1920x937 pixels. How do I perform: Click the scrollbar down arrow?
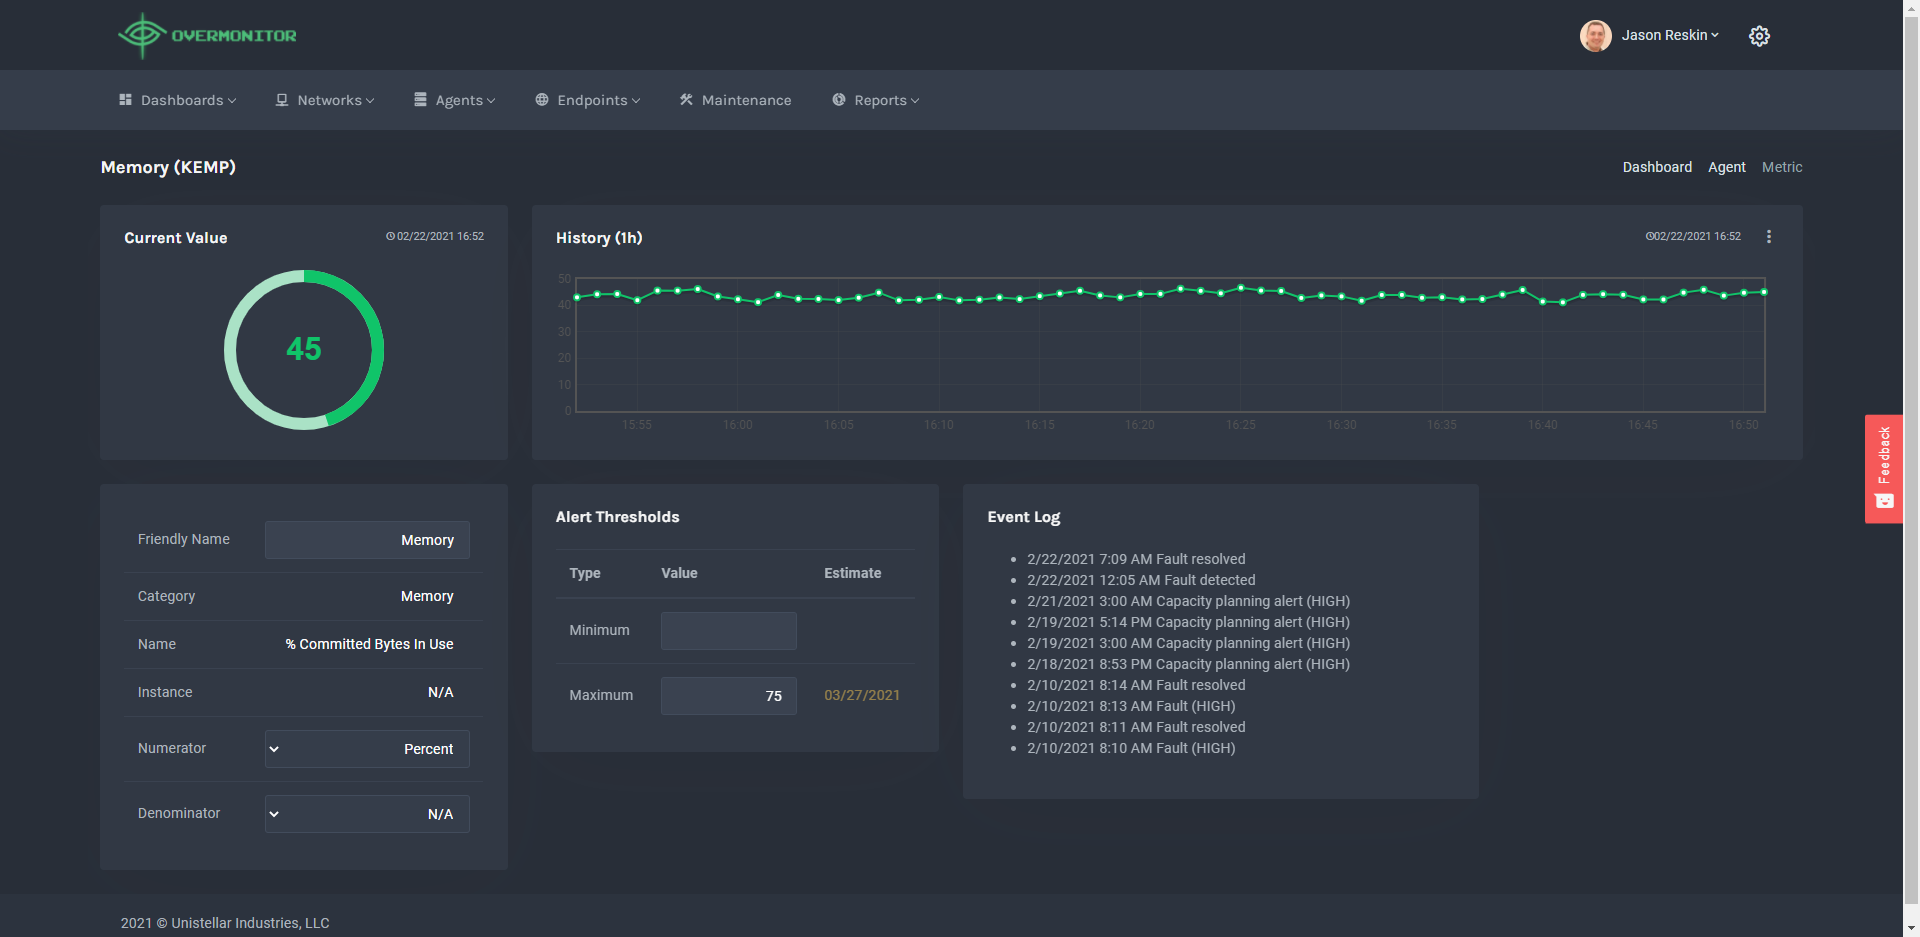tap(1911, 927)
